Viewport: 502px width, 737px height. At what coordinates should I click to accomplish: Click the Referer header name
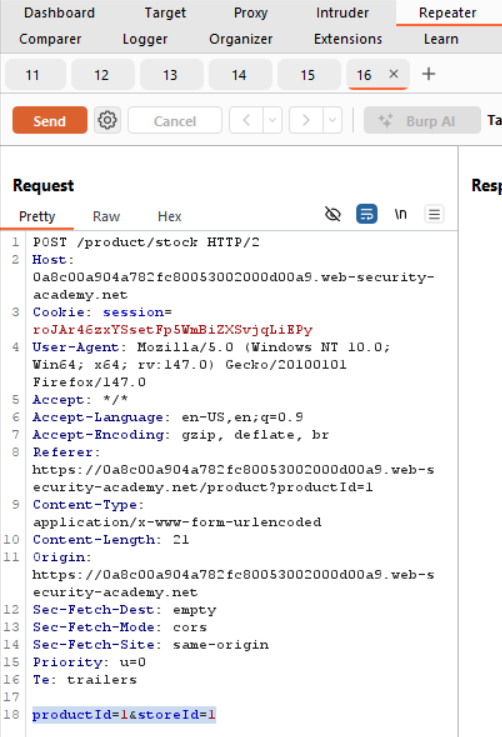[x=63, y=452]
